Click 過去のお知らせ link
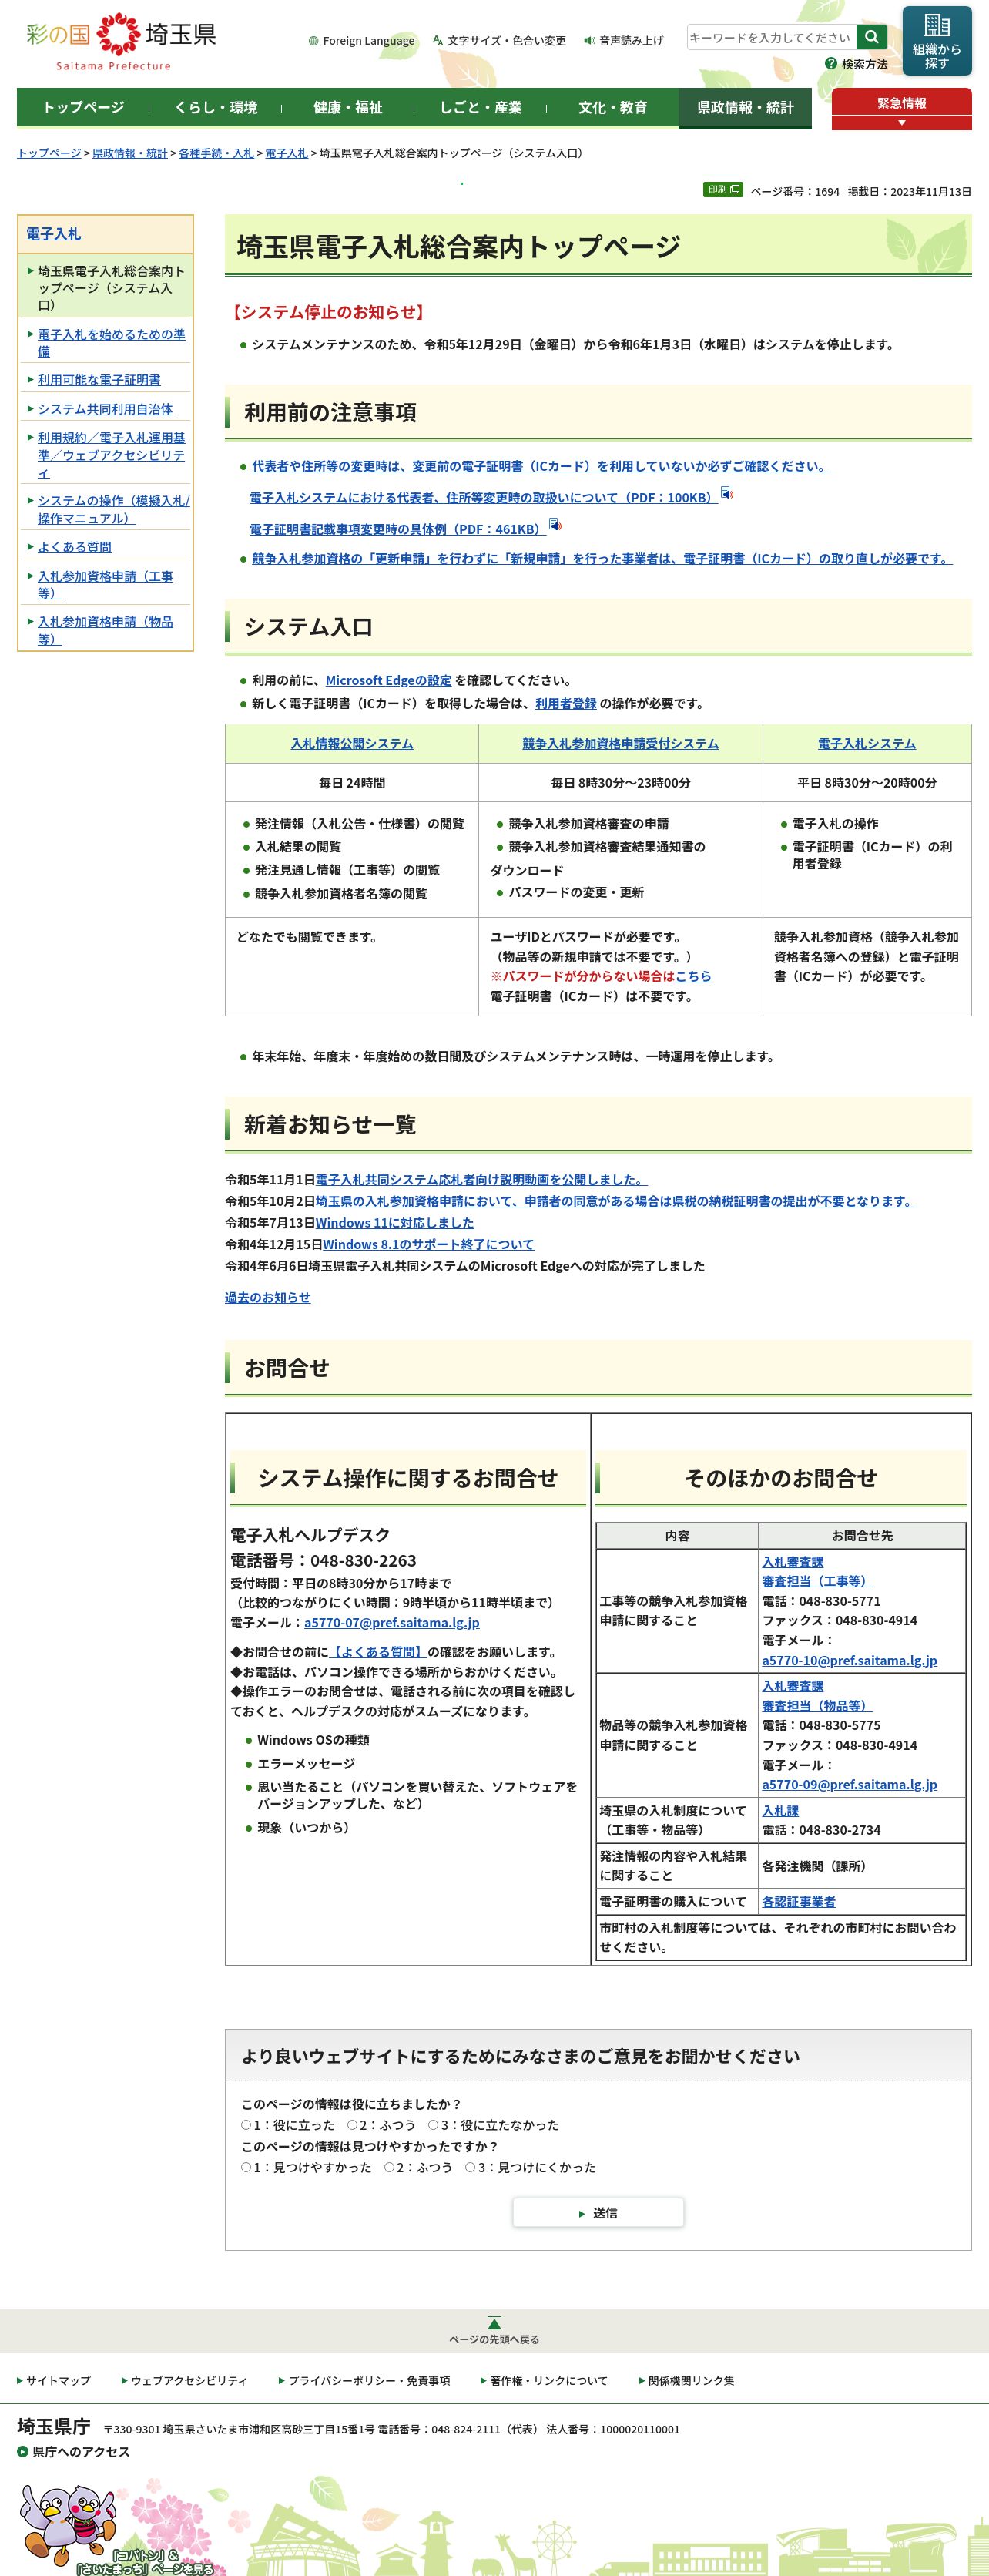 tap(267, 1298)
